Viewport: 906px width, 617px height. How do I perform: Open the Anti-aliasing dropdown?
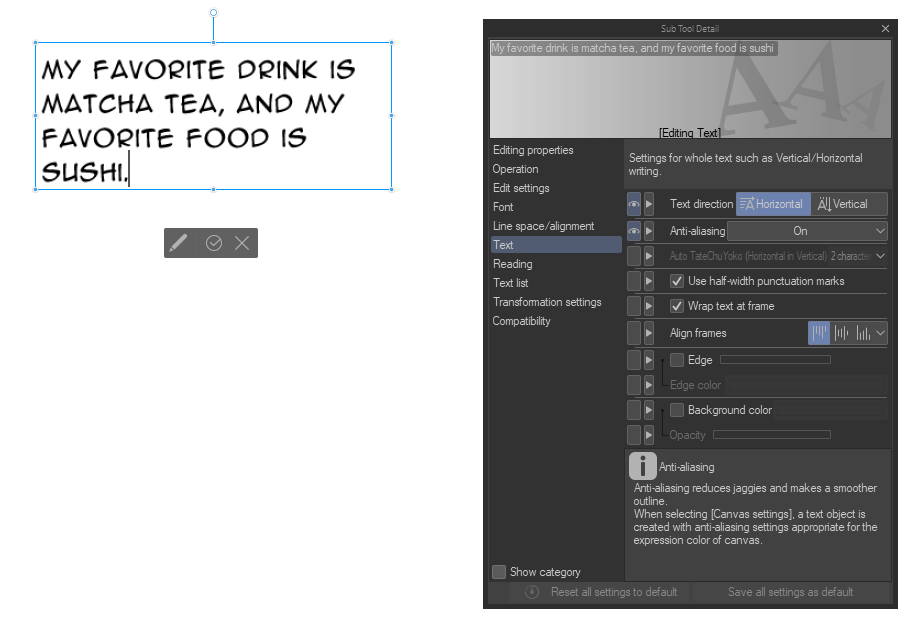pos(807,231)
